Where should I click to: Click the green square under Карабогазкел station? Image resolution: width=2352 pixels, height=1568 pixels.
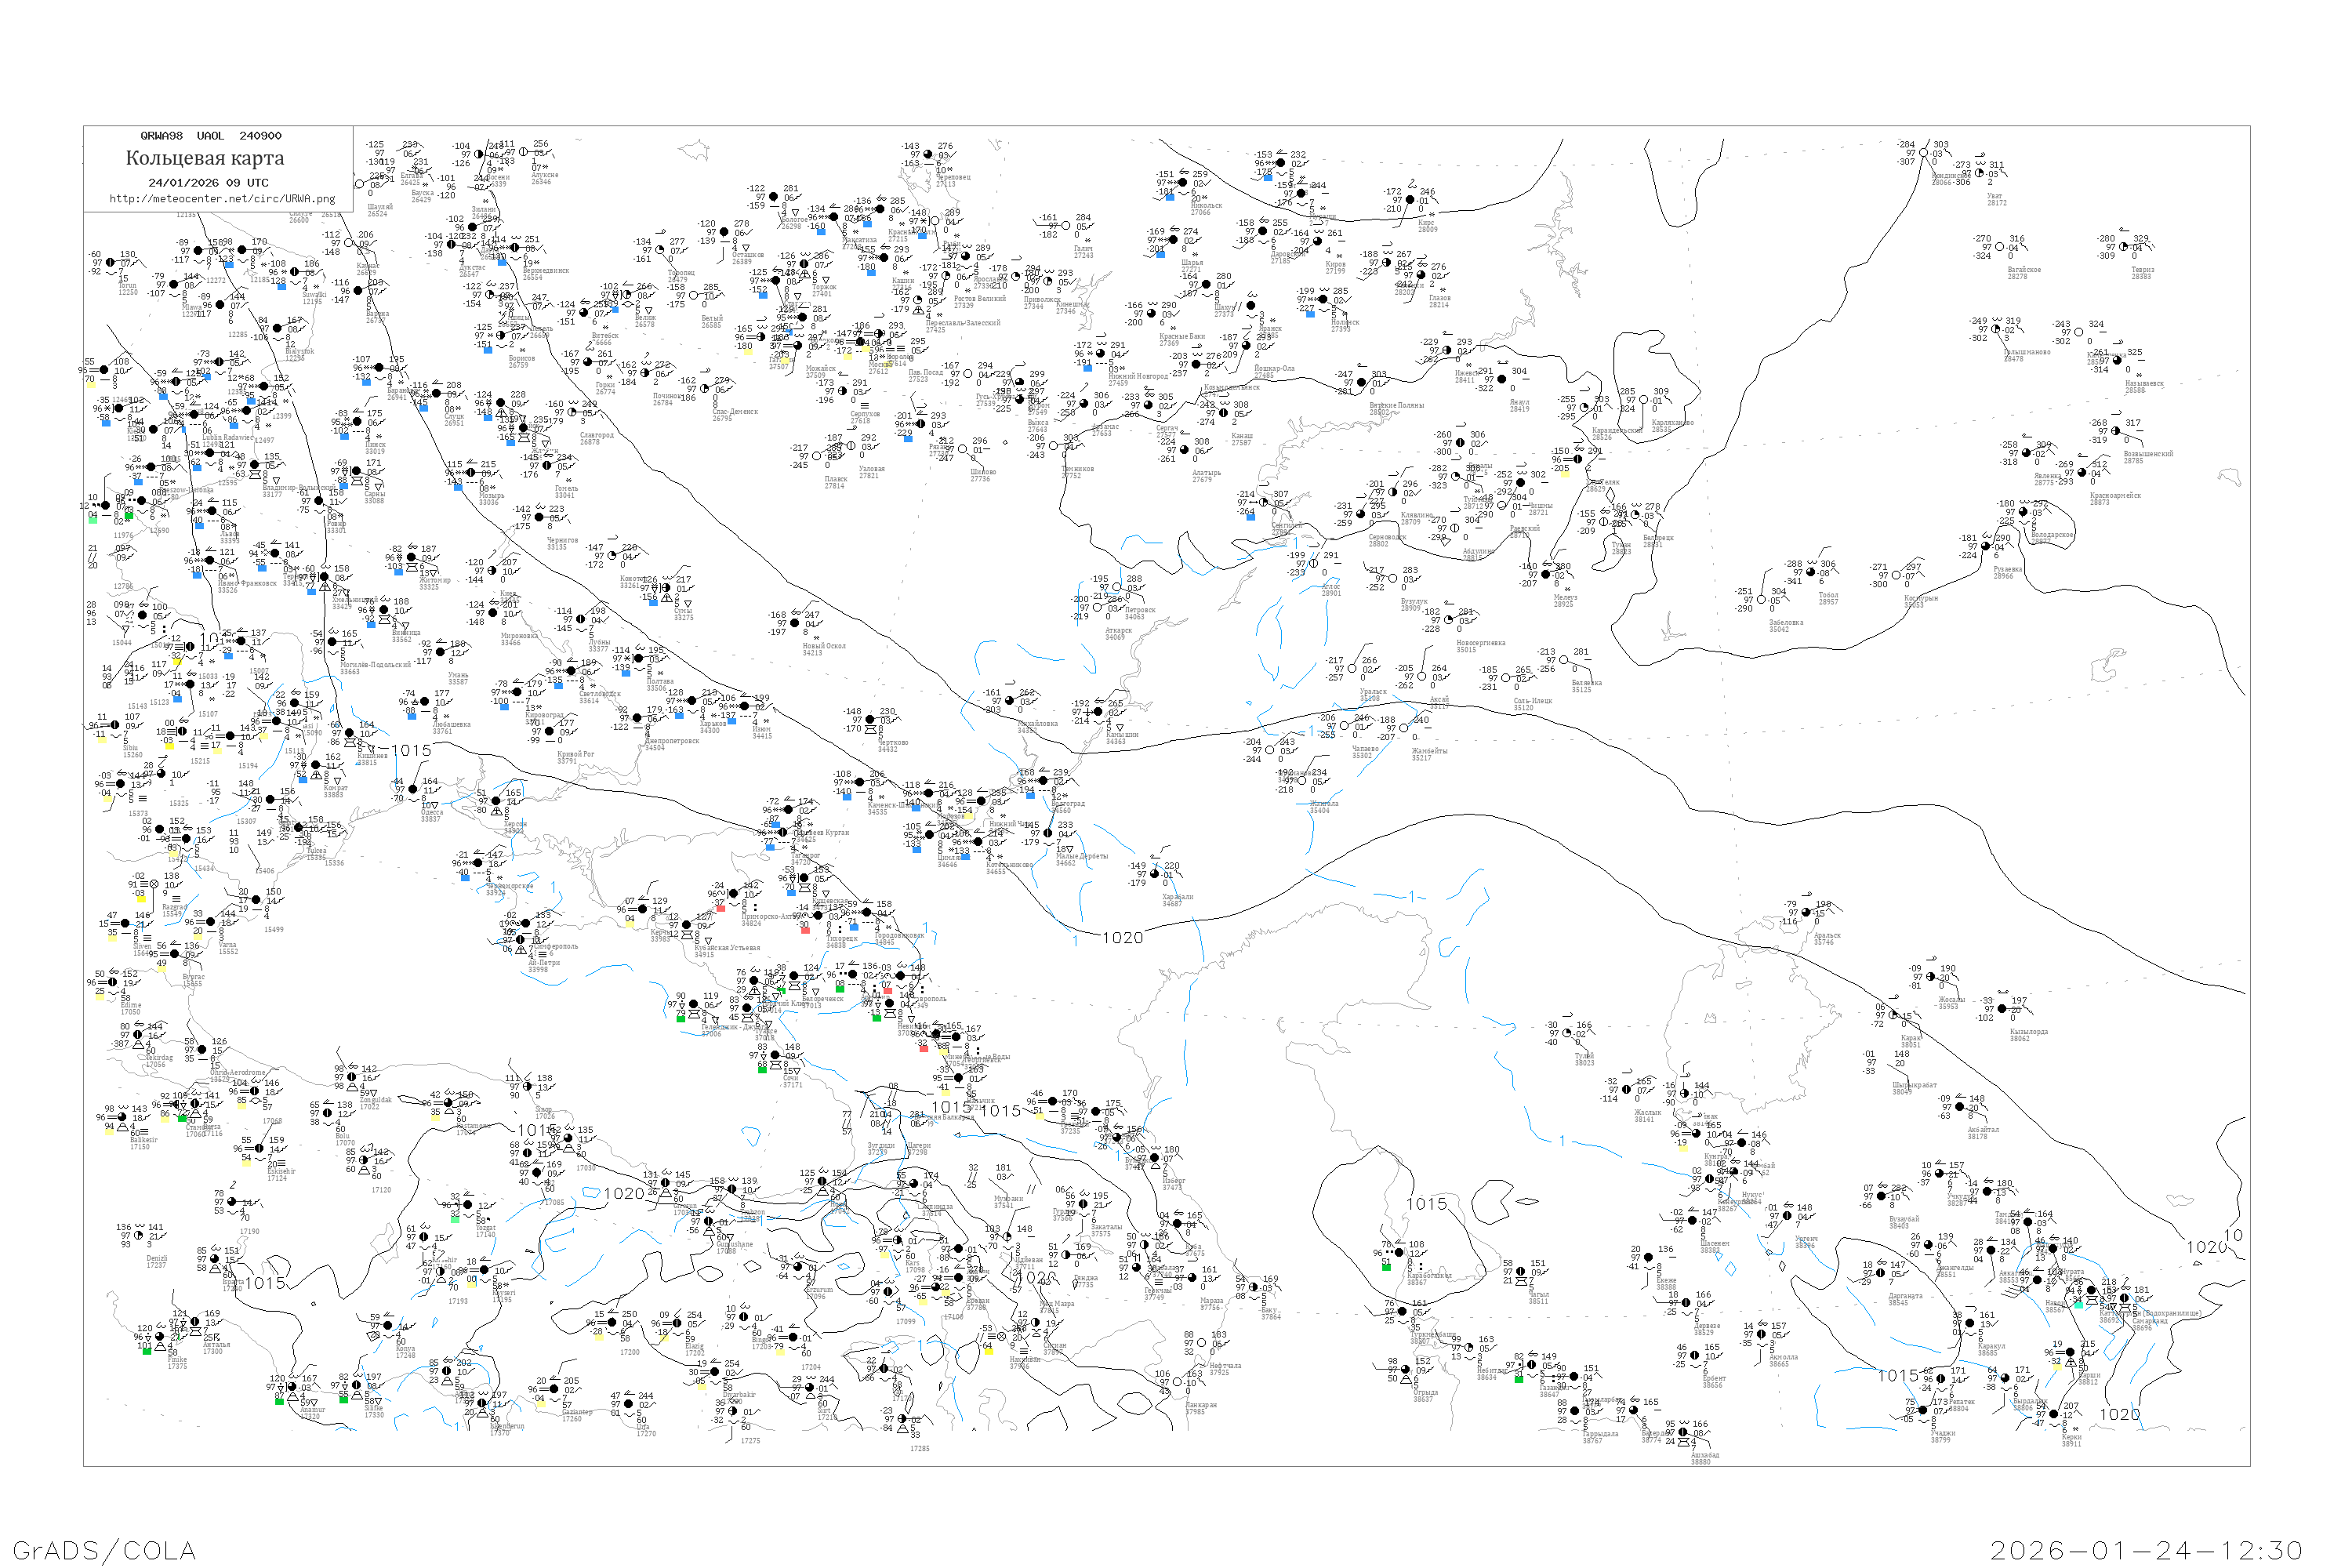[1386, 1267]
